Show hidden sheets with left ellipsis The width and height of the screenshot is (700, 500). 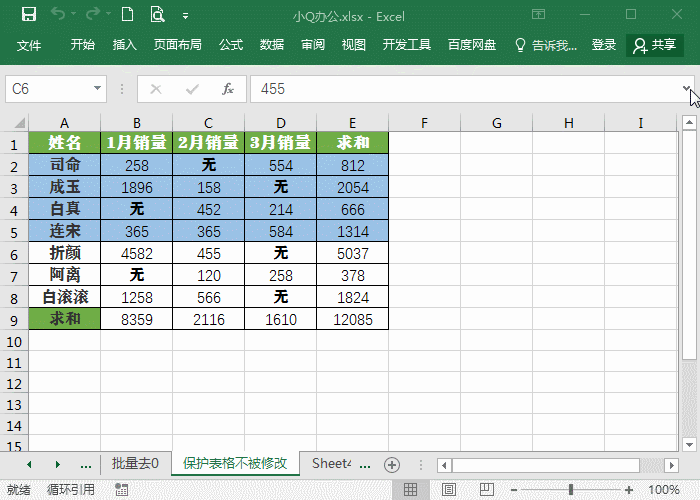(86, 465)
